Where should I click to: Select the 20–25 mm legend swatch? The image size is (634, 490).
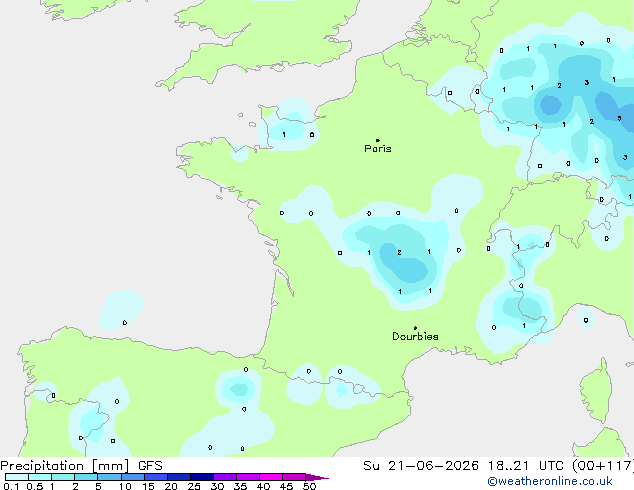tap(179, 477)
